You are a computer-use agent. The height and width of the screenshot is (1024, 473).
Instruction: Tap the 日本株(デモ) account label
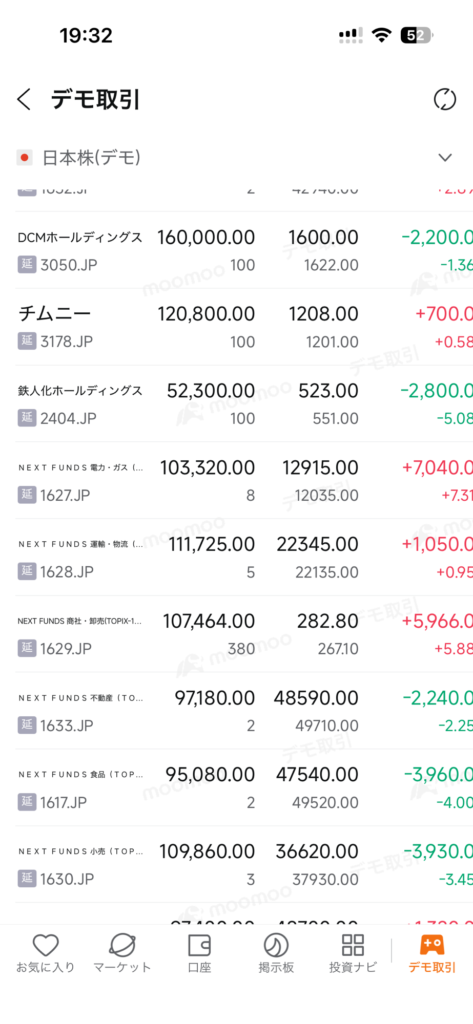pyautogui.click(x=91, y=157)
